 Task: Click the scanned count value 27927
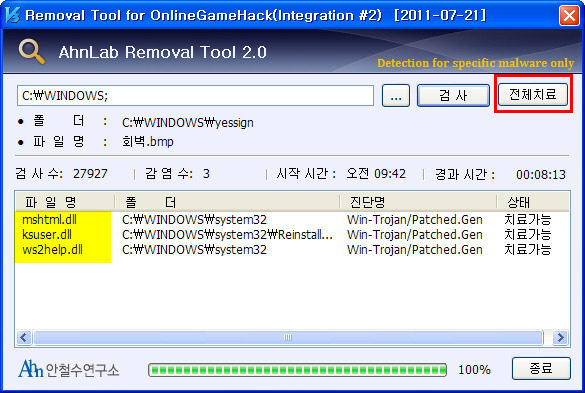click(x=90, y=174)
